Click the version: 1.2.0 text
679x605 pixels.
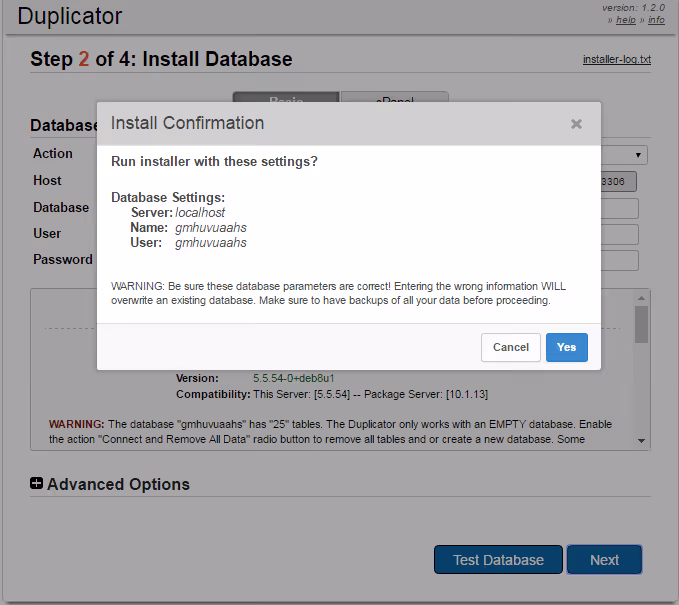point(634,8)
